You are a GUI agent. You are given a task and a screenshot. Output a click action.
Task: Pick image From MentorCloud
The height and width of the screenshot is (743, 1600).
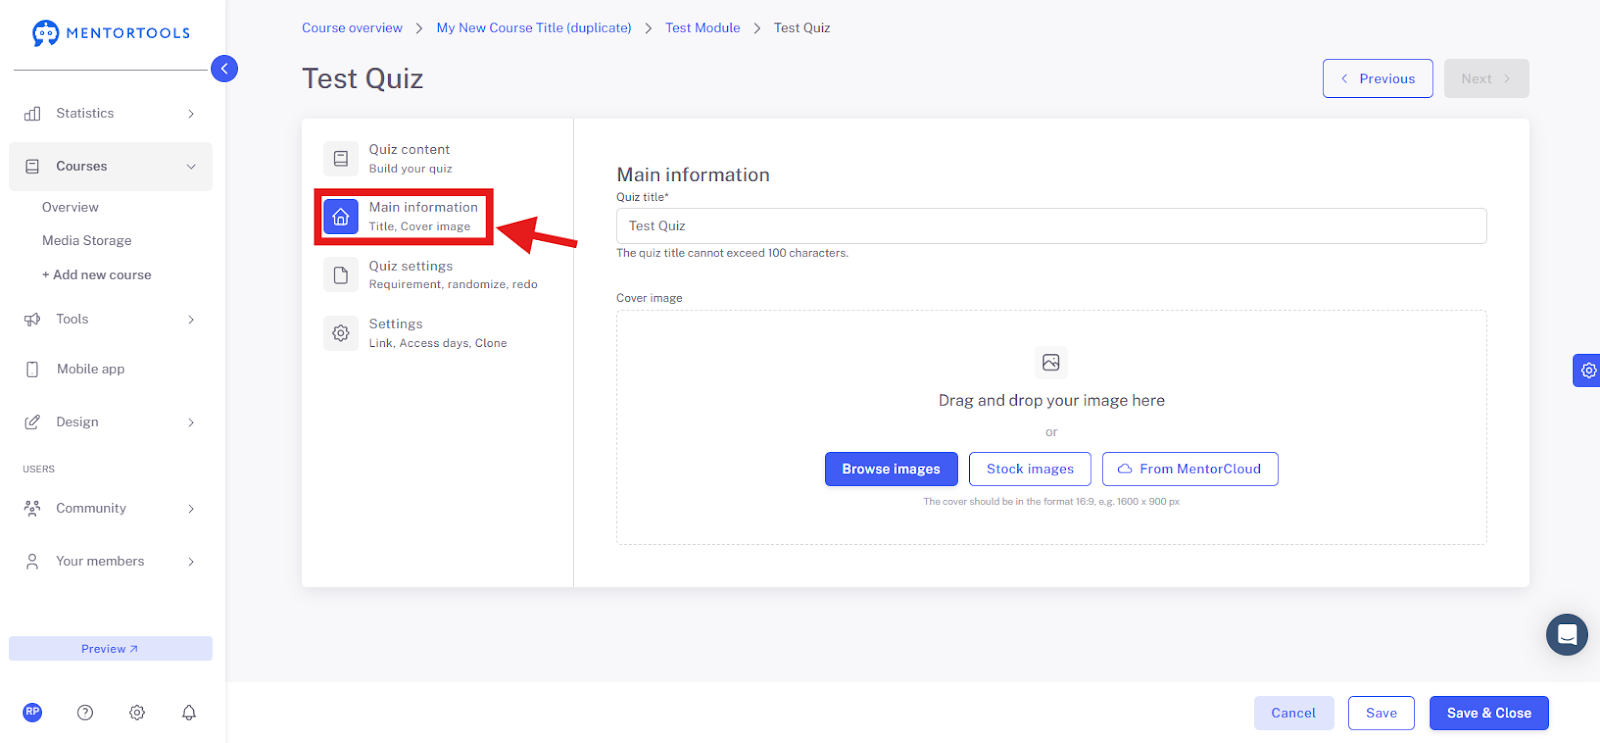pos(1190,469)
